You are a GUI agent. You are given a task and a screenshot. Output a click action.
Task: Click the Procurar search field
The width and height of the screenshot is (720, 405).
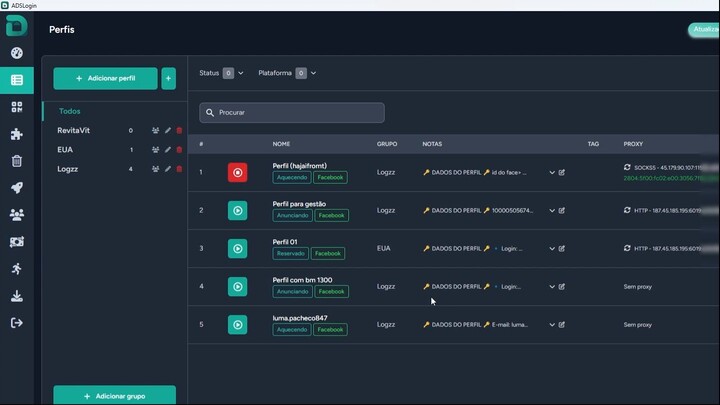click(292, 112)
